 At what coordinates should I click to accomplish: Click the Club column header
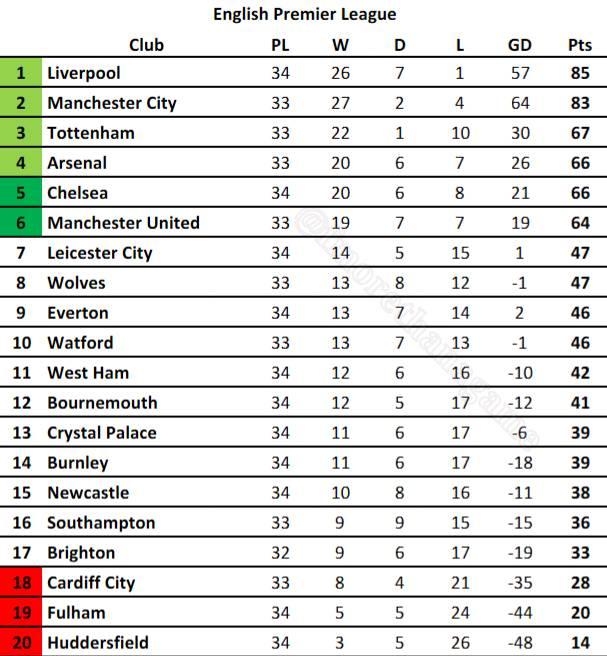click(146, 45)
